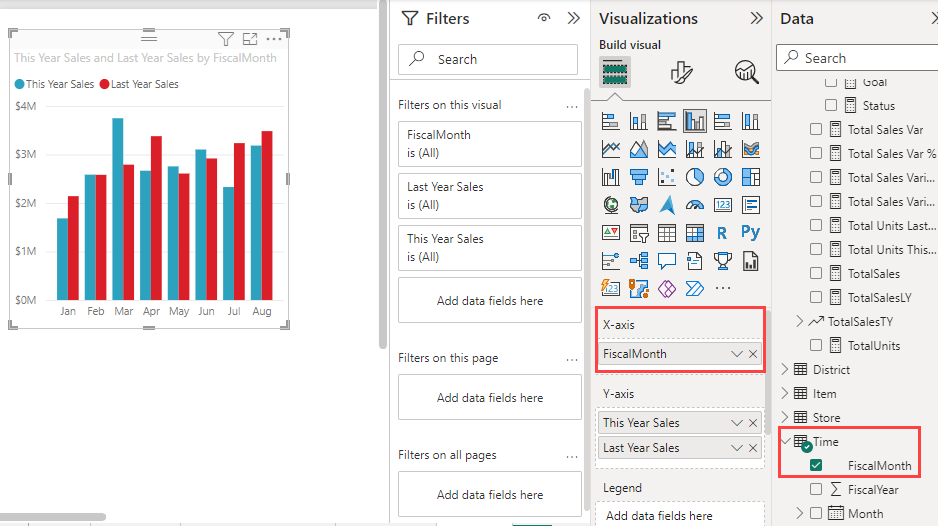Insert the Slicer visual
938x526 pixels.
click(x=638, y=233)
